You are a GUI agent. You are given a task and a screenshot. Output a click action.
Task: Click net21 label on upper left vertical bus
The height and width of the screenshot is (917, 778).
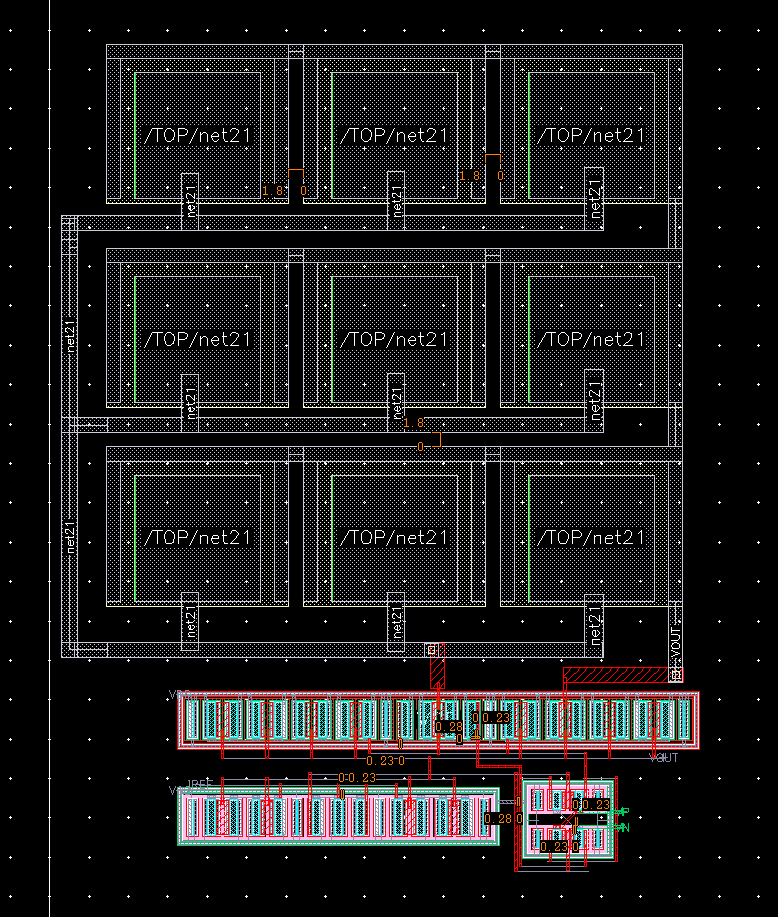(x=70, y=336)
